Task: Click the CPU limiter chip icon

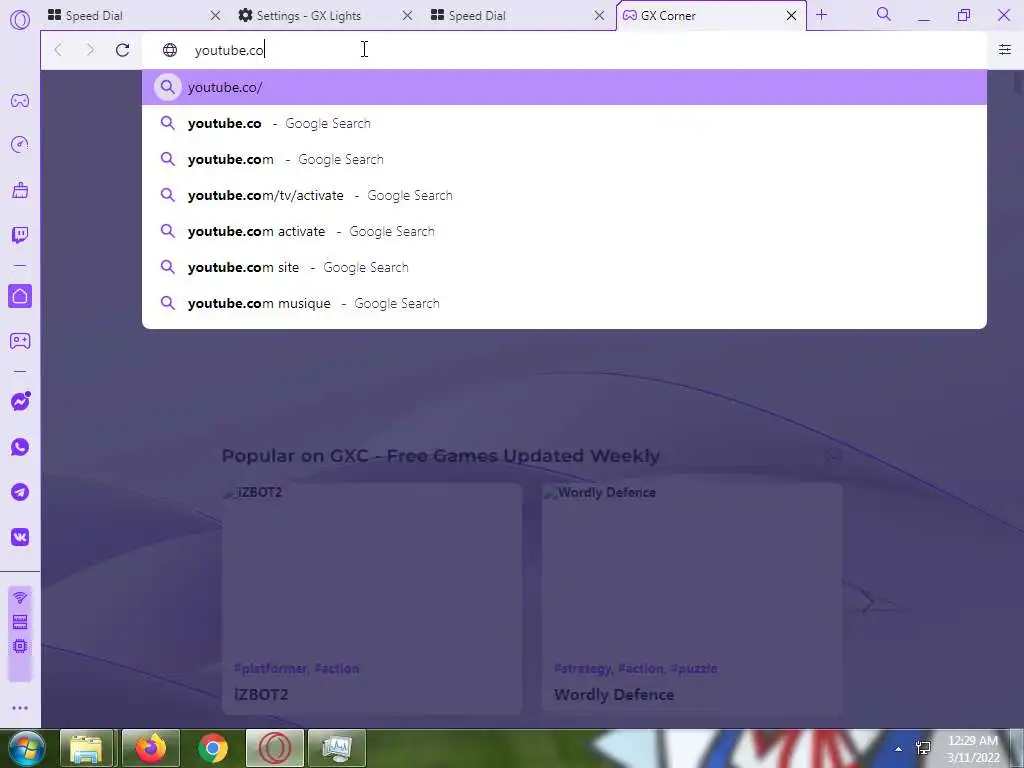Action: coord(20,646)
